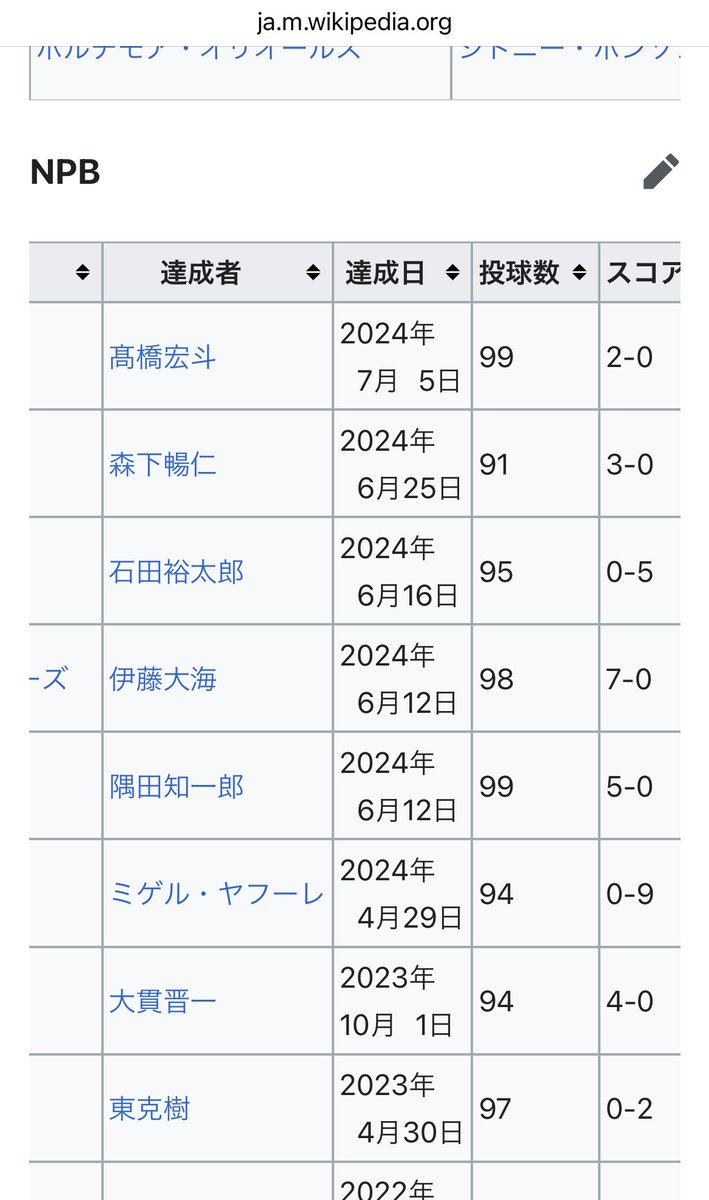Open the ミゲル・ヤフーレ player page
Viewport: 709px width, 1200px height.
click(216, 894)
